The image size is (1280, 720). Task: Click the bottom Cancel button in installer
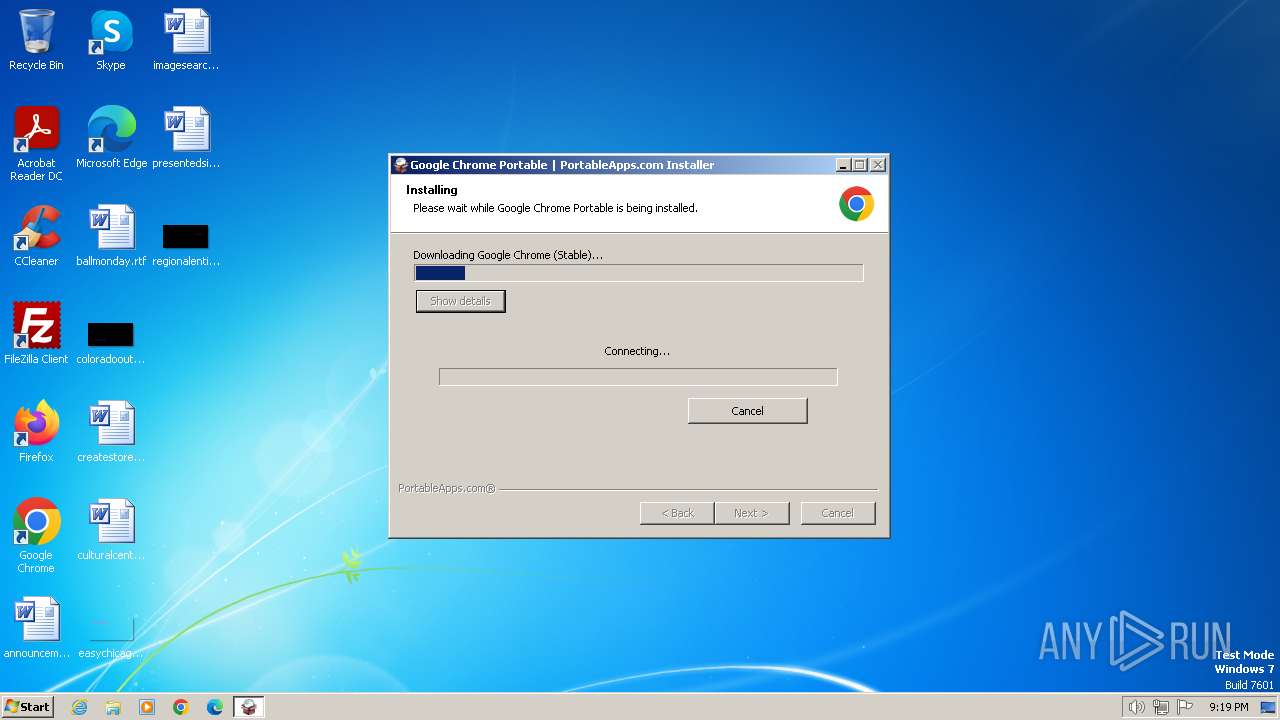pos(838,513)
